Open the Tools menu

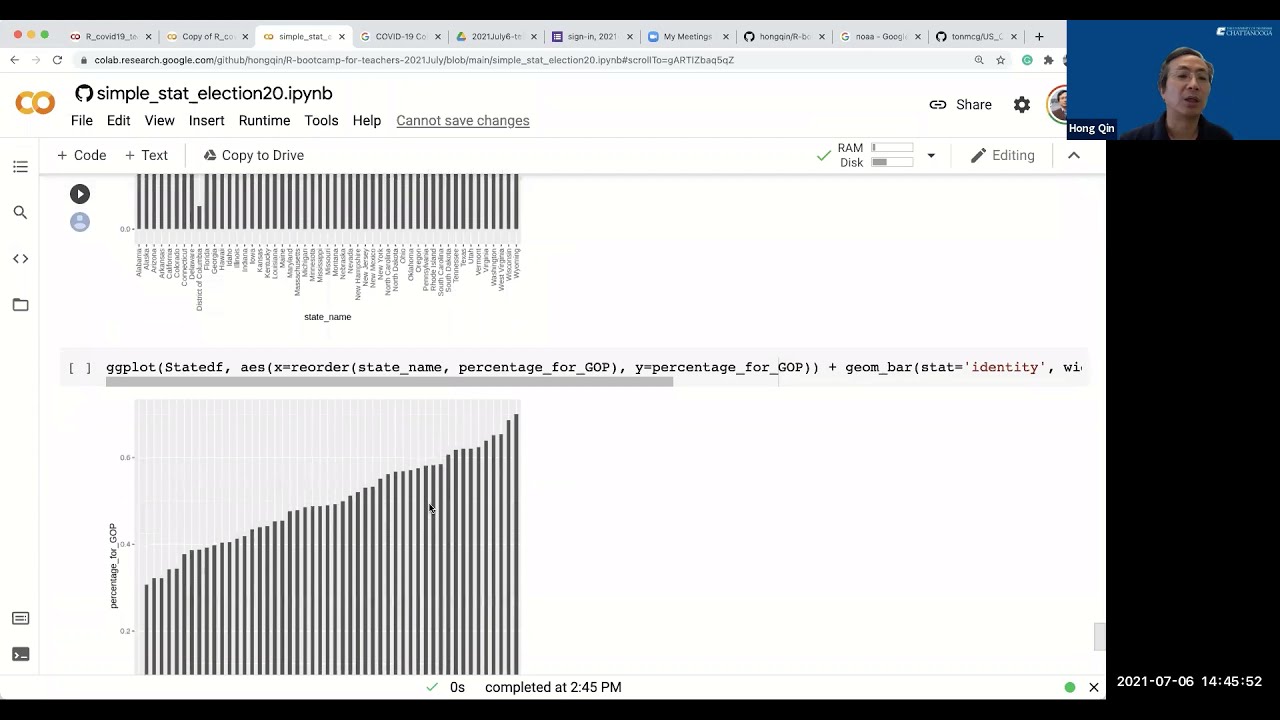(x=321, y=121)
